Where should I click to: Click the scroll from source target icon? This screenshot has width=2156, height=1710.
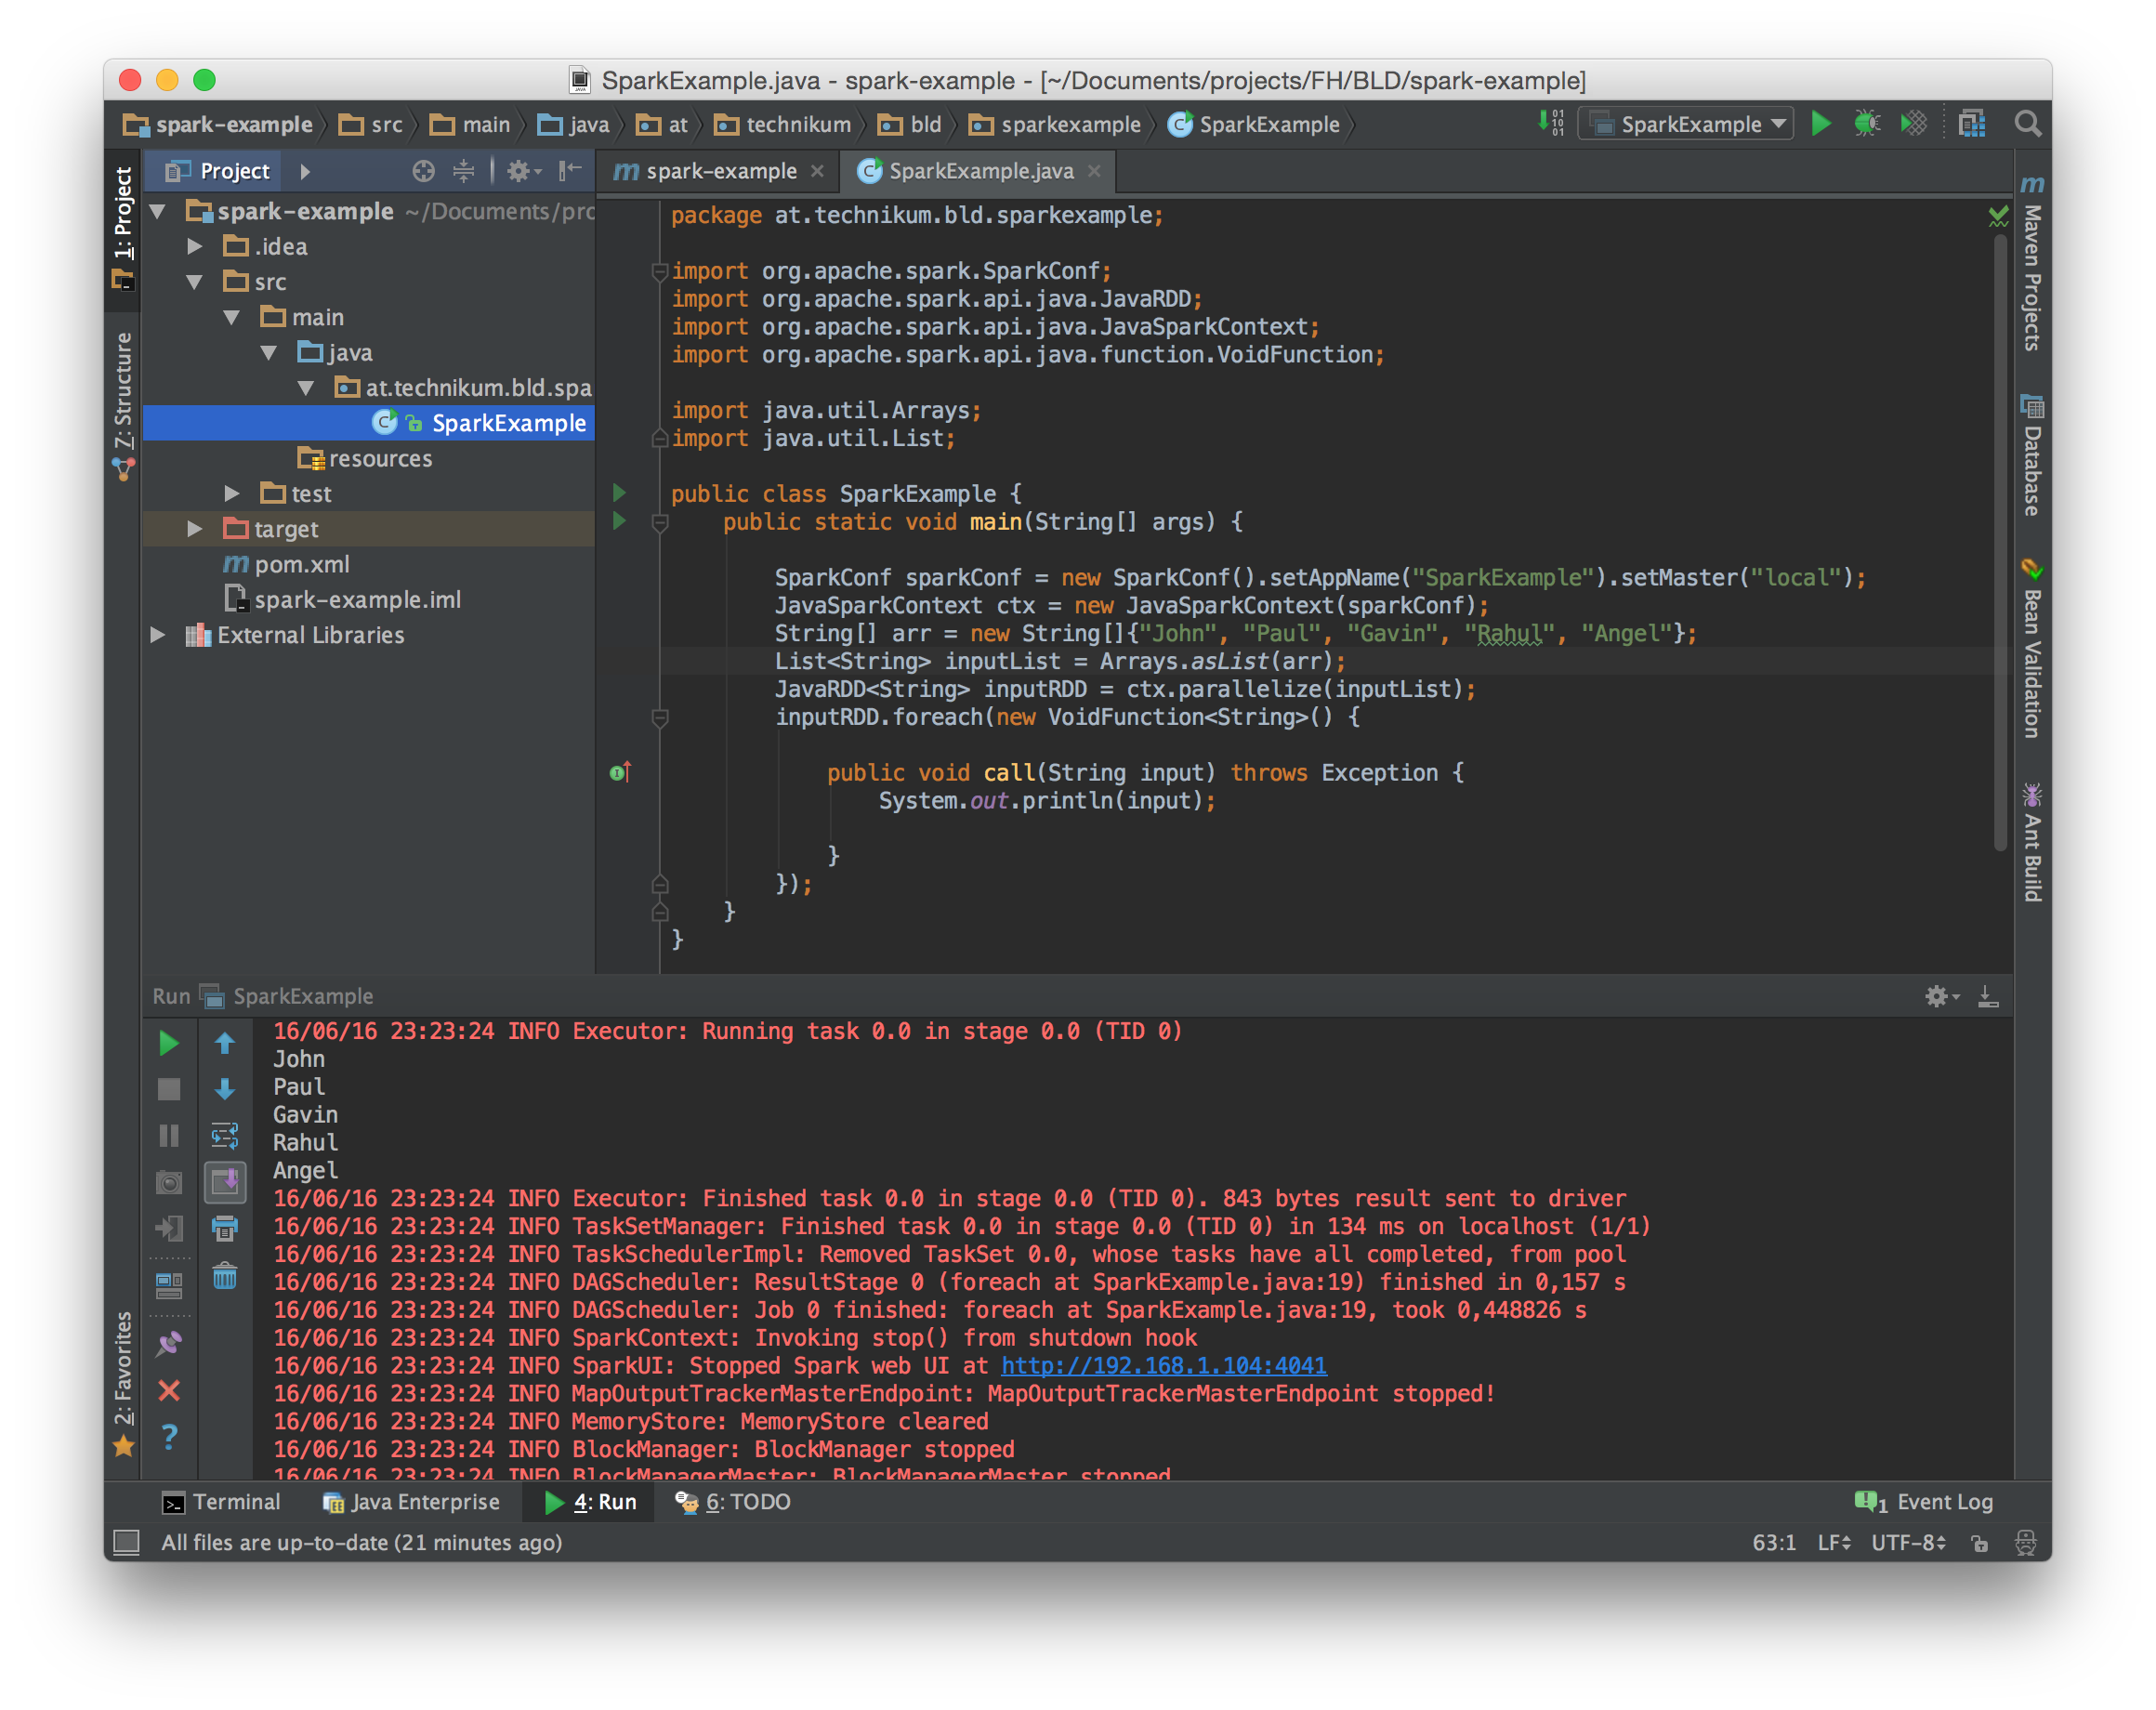[423, 171]
